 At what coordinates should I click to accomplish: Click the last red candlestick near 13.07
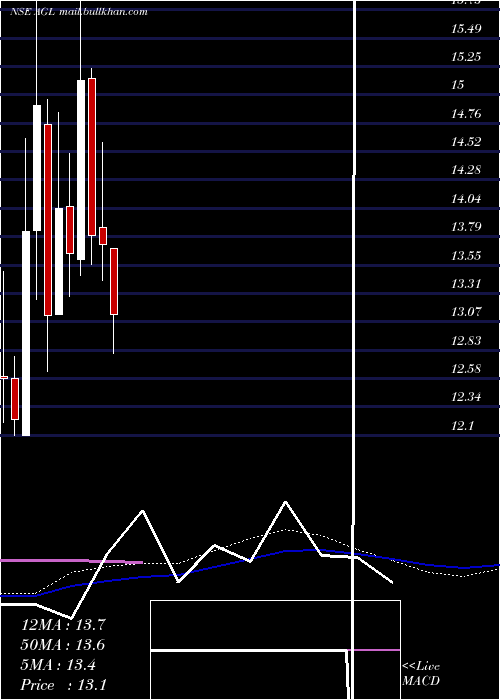(x=114, y=282)
